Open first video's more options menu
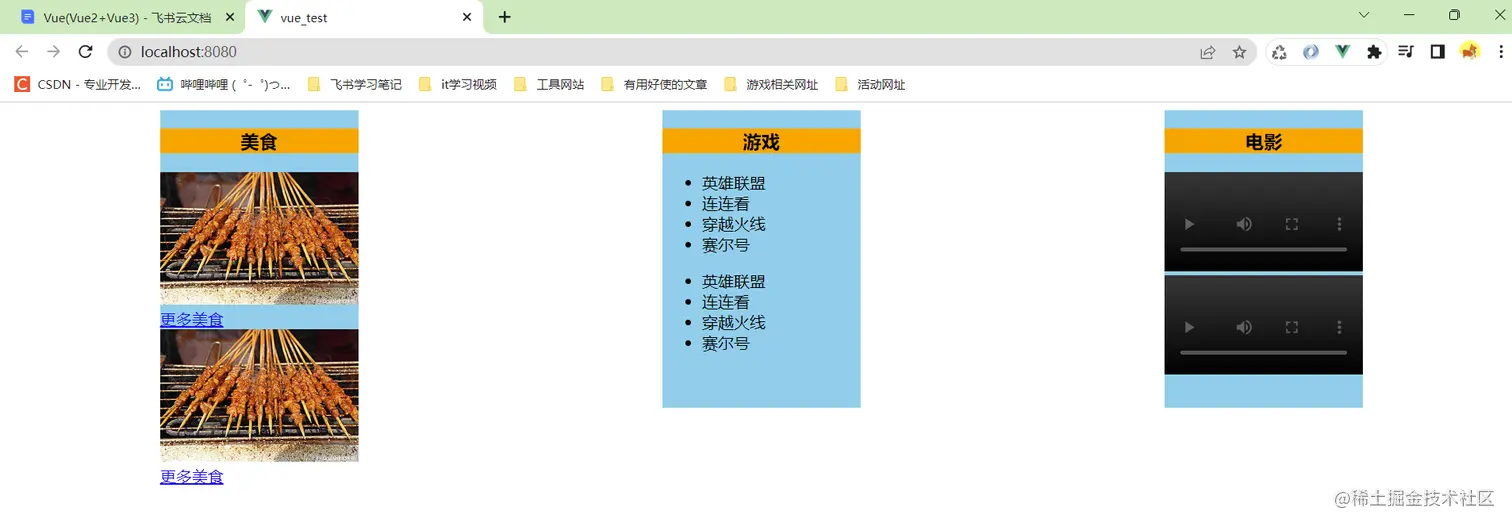This screenshot has width=1512, height=526. [x=1339, y=224]
